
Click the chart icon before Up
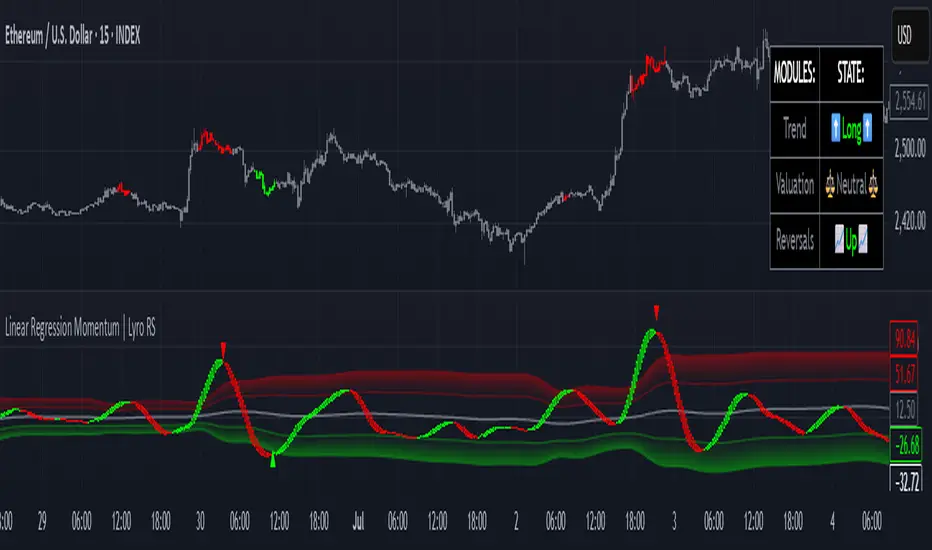point(839,240)
